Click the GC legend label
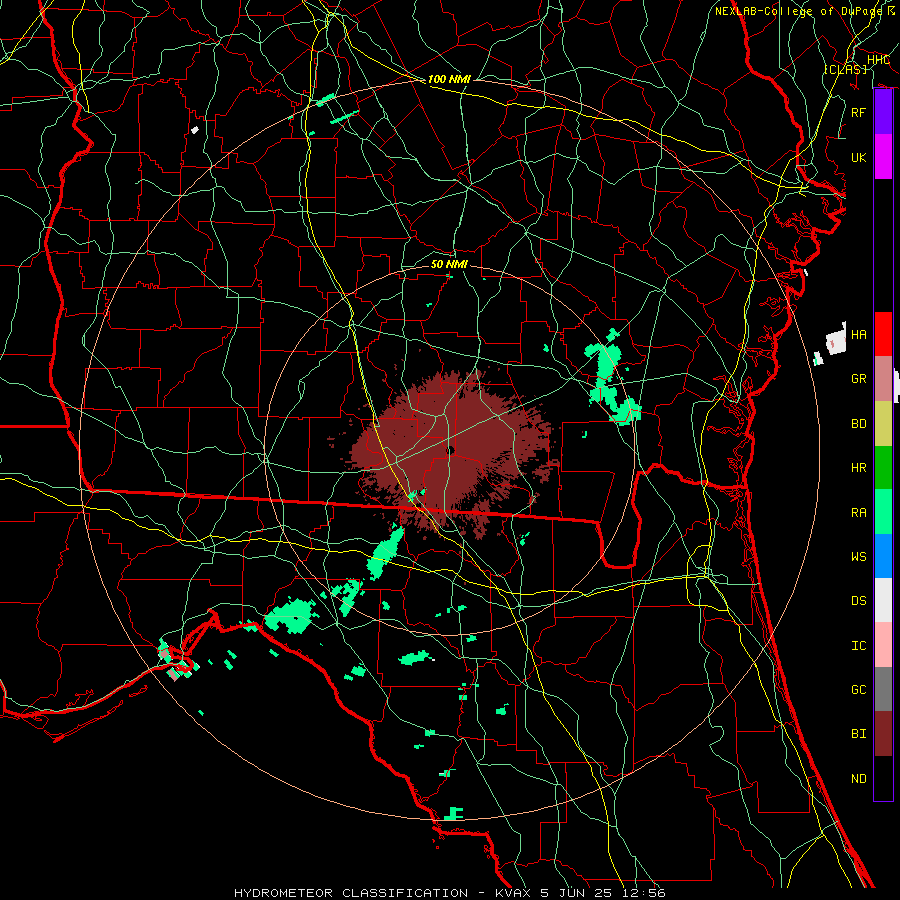 [859, 690]
